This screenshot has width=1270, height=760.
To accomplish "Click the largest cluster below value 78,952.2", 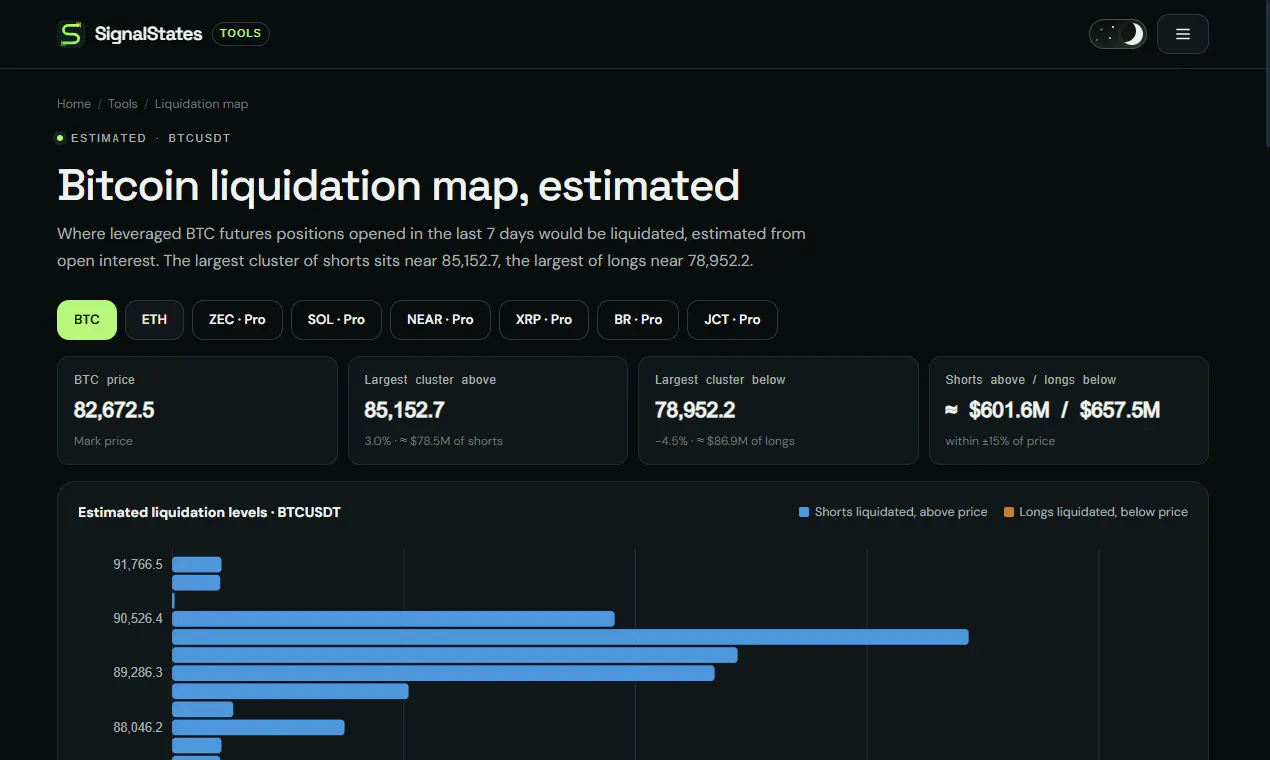I will [695, 410].
